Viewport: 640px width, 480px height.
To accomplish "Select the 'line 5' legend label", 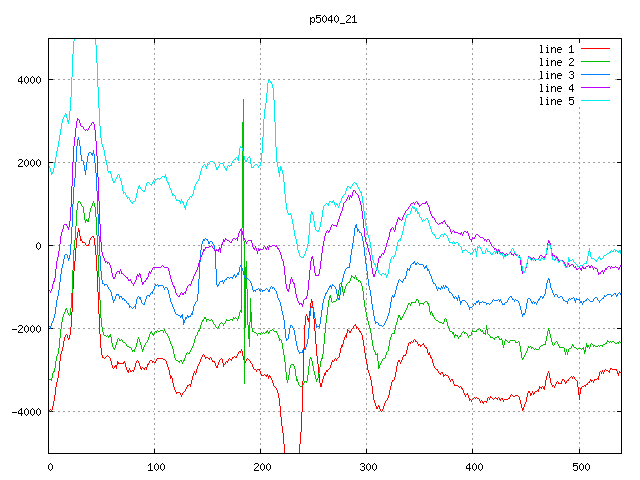I will tap(556, 101).
